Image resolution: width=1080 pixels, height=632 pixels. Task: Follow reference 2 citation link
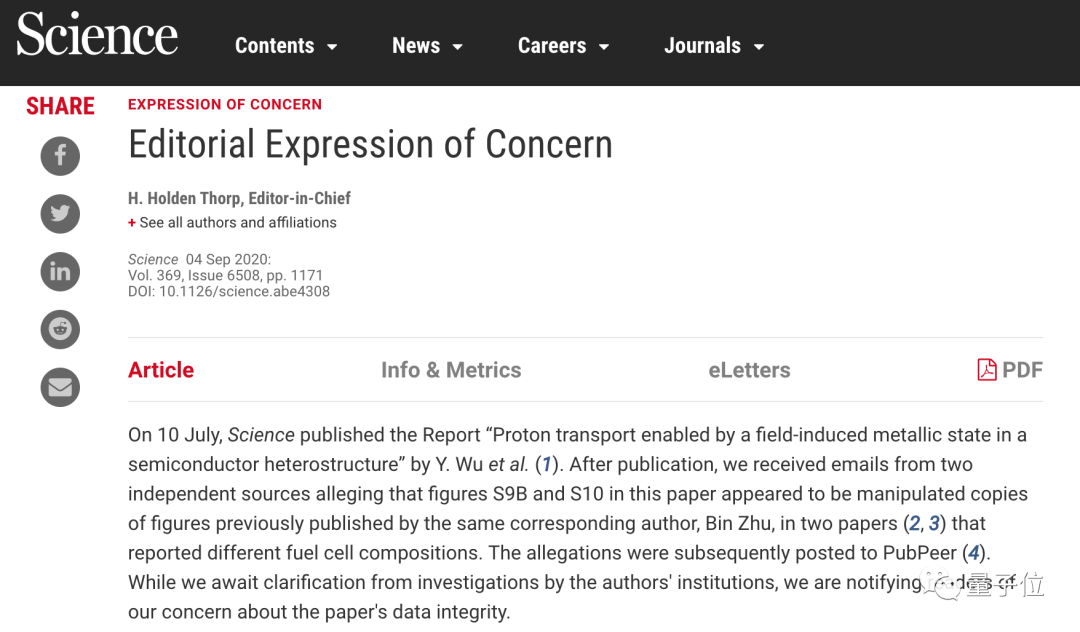[914, 523]
